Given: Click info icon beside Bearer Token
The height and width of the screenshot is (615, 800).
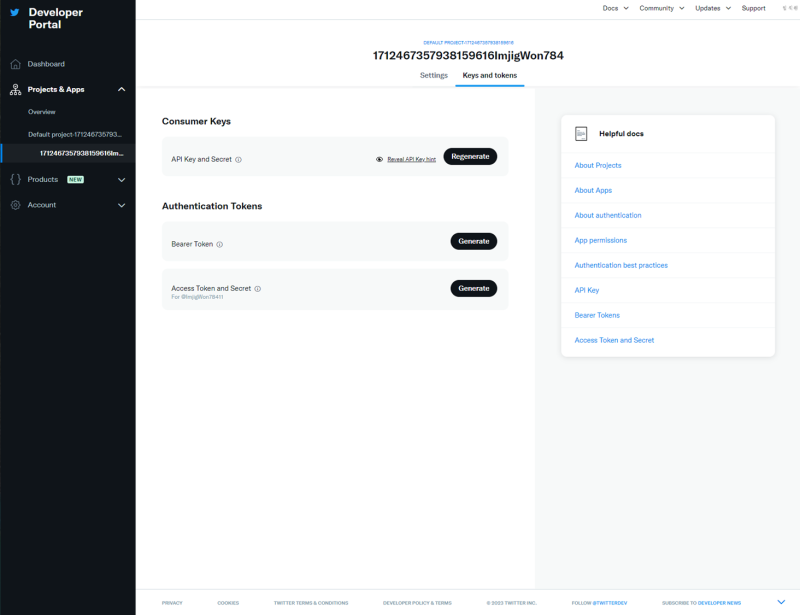Looking at the screenshot, I should click(220, 244).
